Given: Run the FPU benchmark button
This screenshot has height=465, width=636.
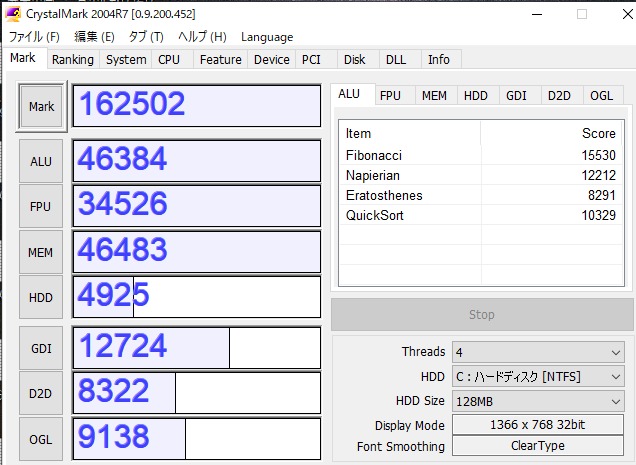Looking at the screenshot, I should click(41, 207).
